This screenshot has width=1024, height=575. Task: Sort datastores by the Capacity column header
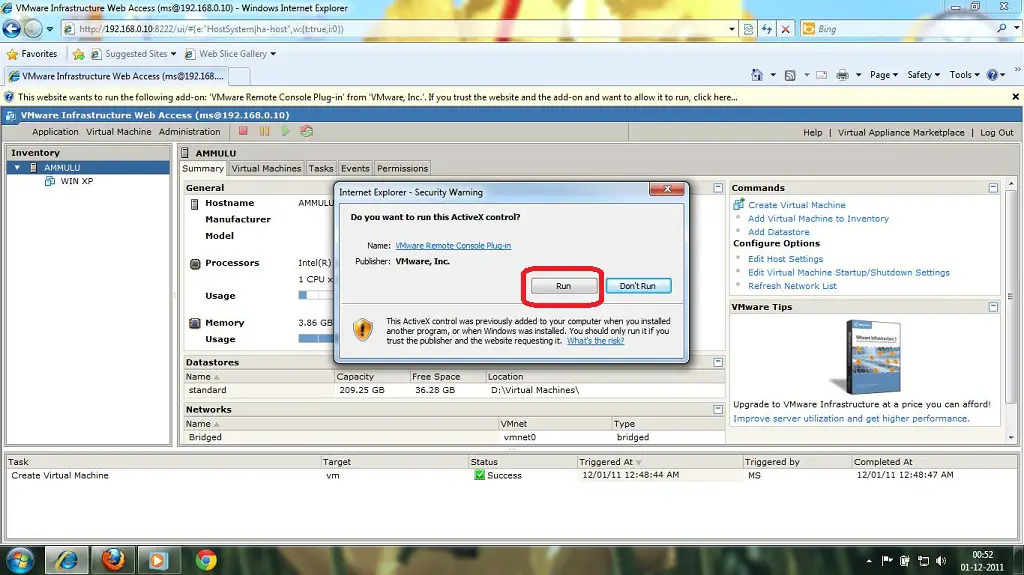(371, 377)
